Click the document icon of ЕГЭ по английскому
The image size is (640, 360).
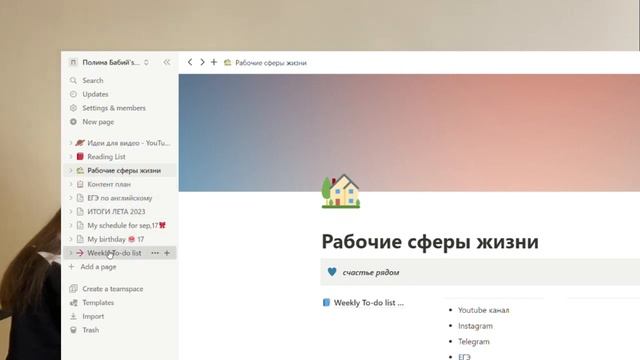80,198
